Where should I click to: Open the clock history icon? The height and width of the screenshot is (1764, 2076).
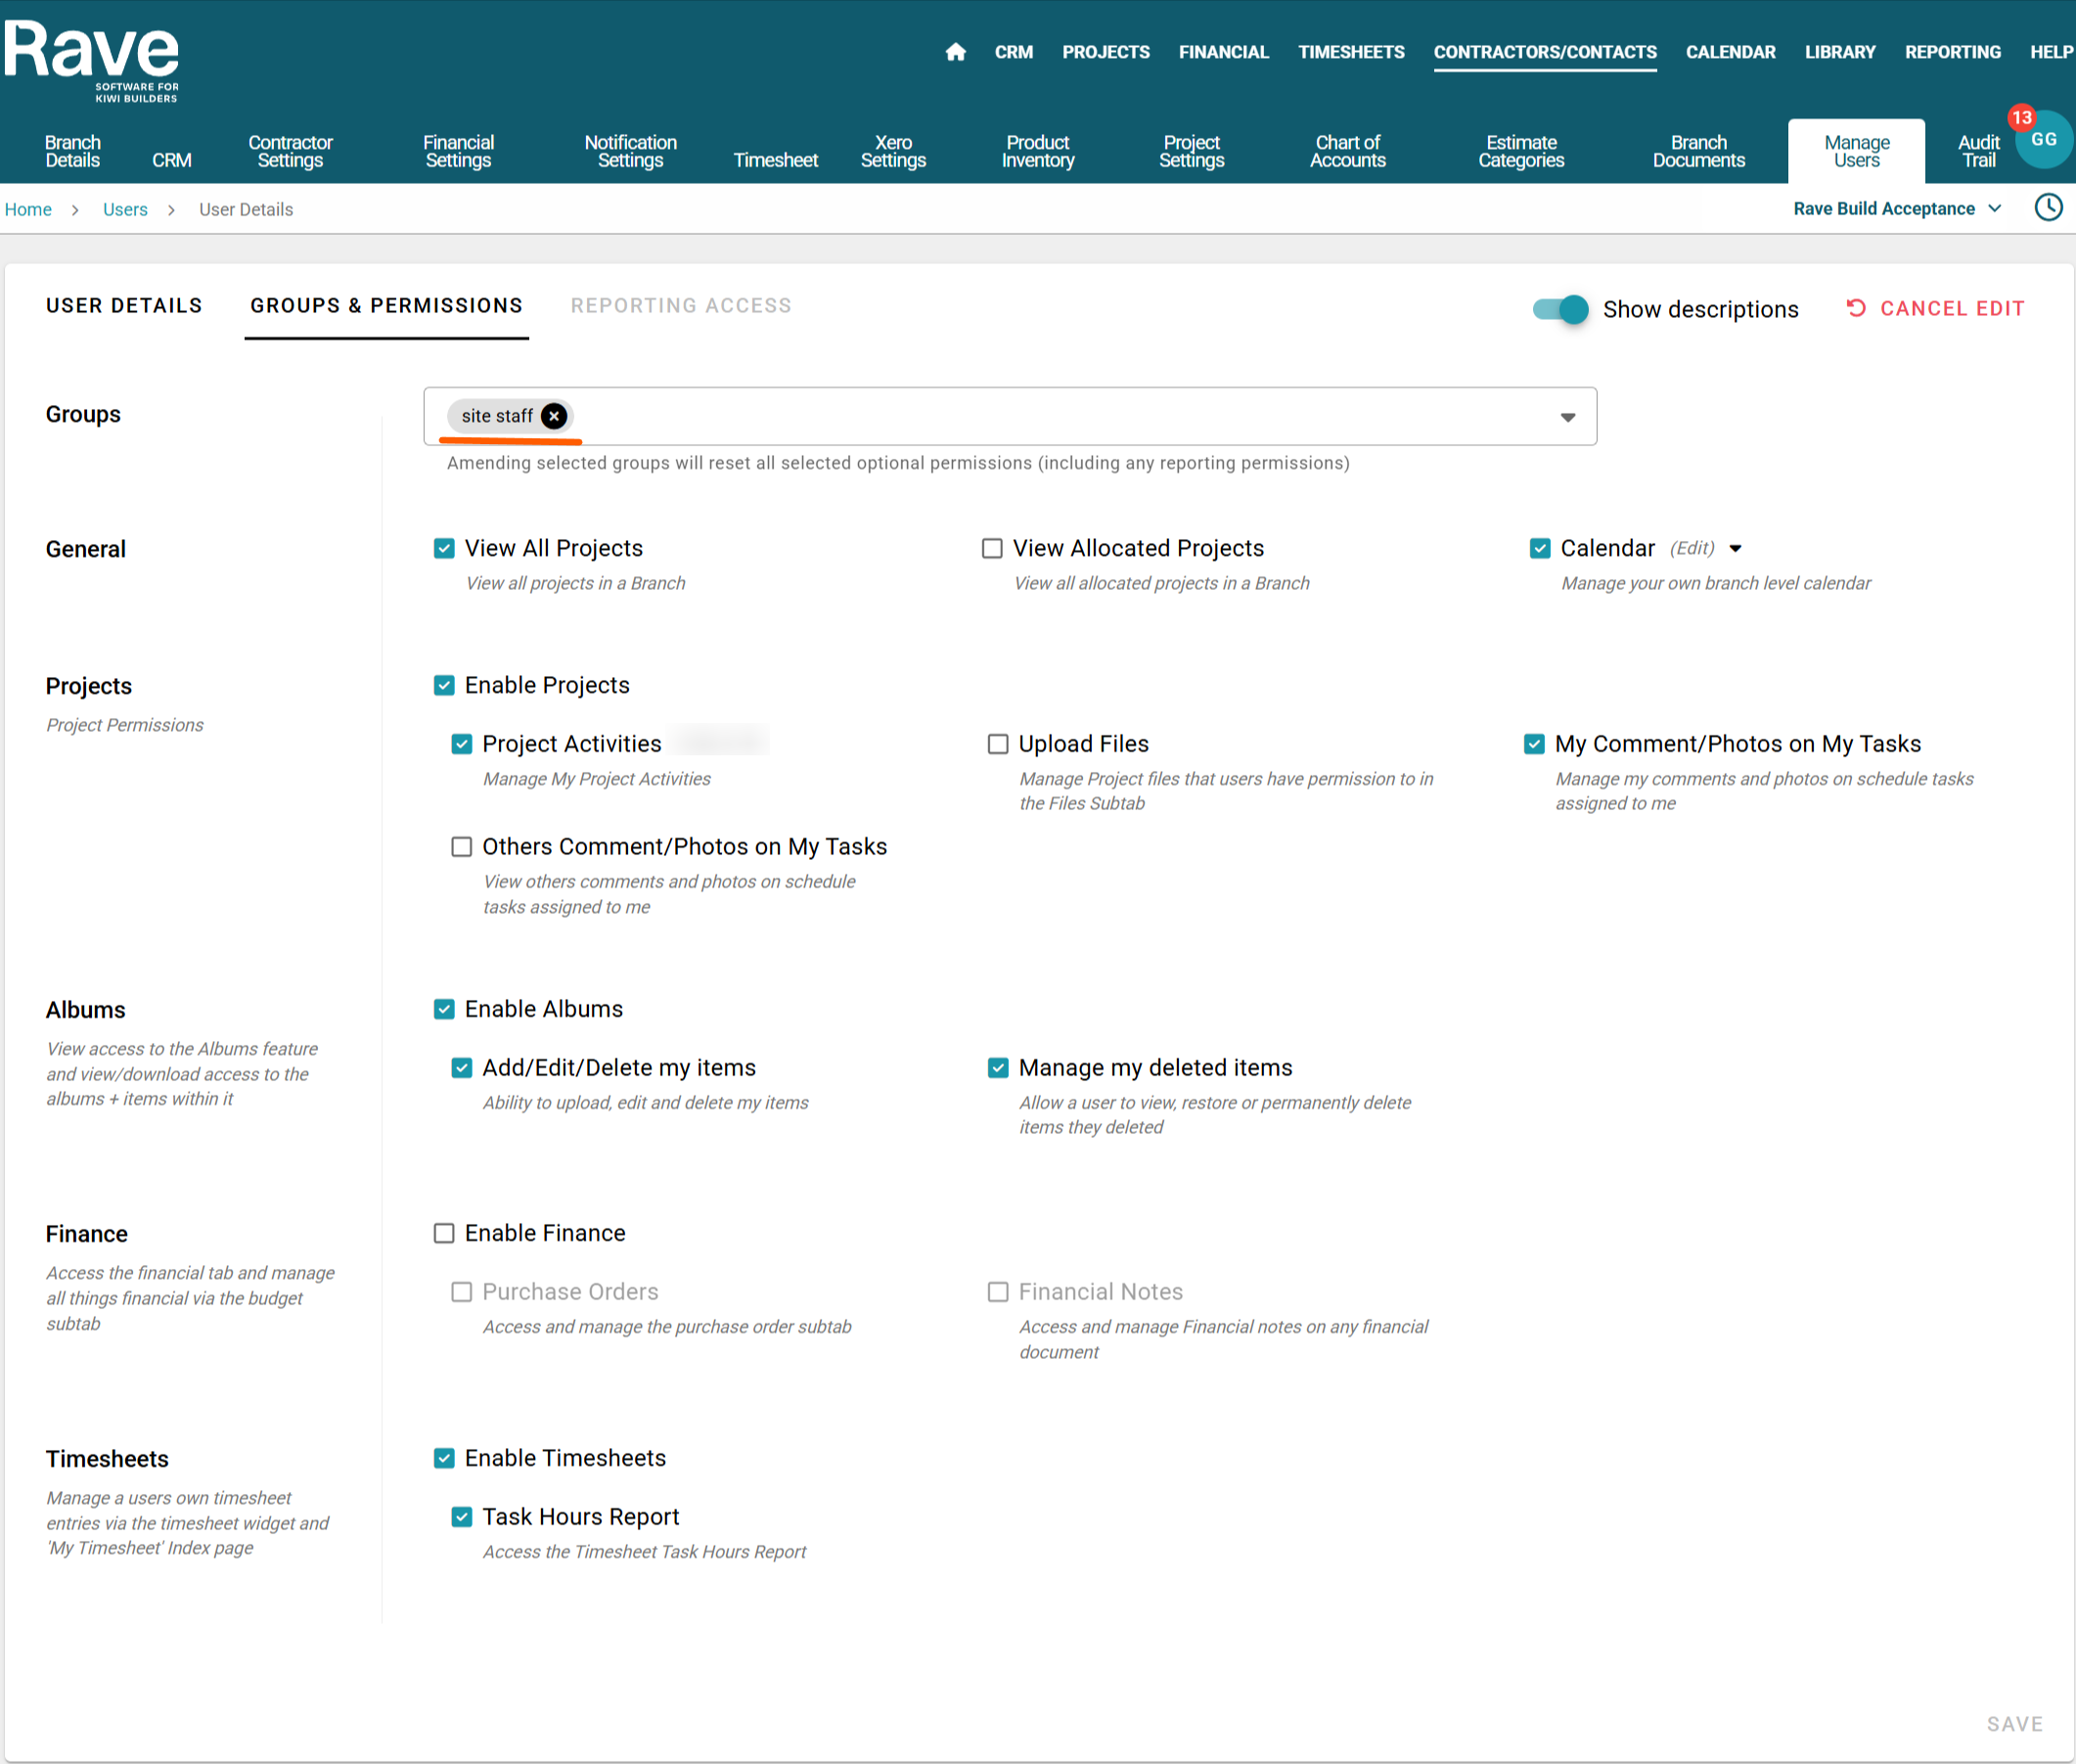pos(2048,208)
